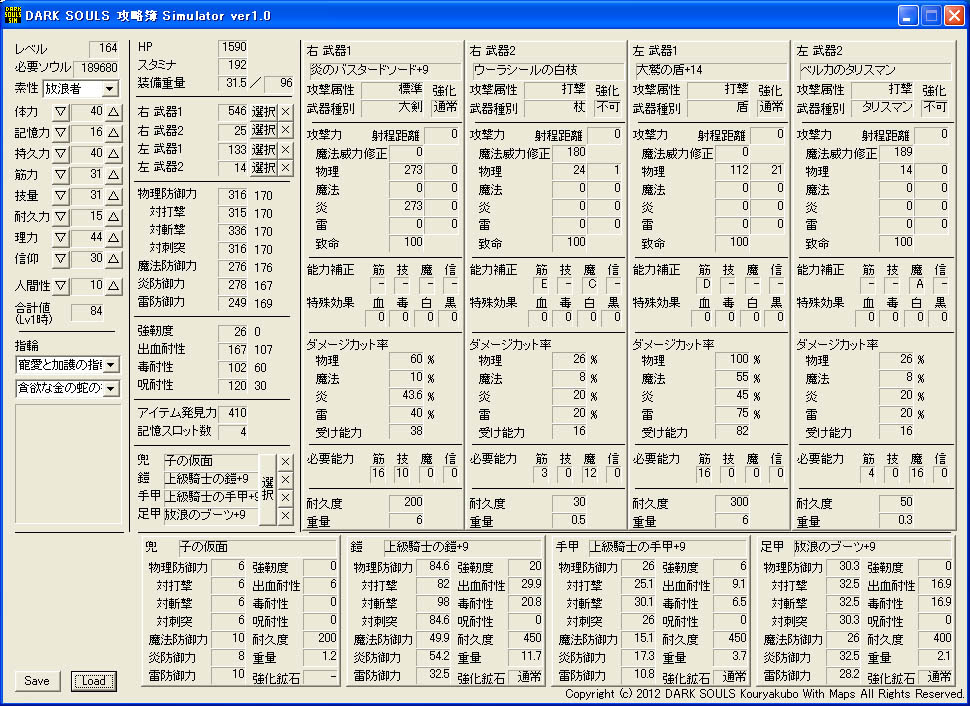The width and height of the screenshot is (970, 706).
Task: Click the 子の仮面 helmet slot field
Action: point(210,461)
